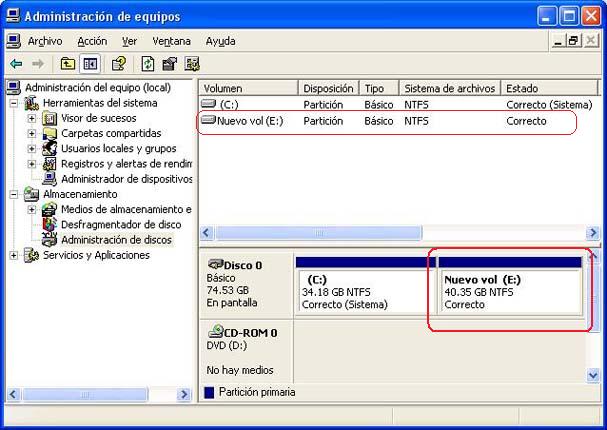Click the Visor de sucesos icon
The image size is (607, 430).
pos(49,118)
